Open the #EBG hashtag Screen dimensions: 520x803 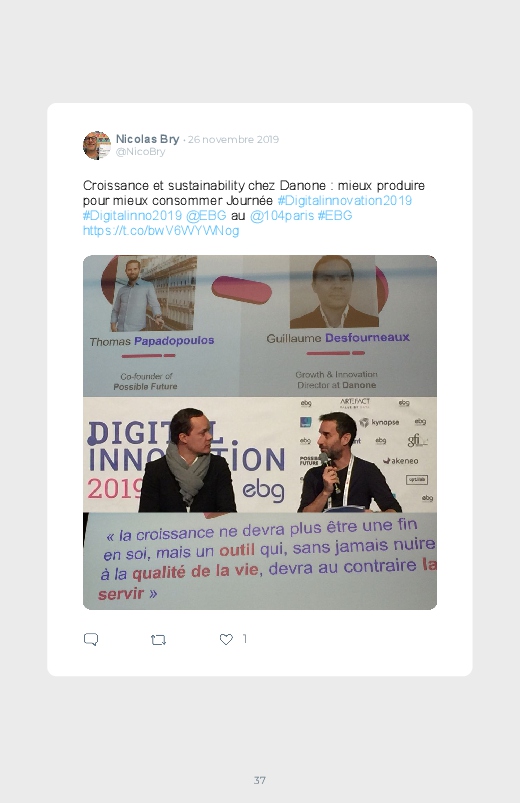coord(335,216)
